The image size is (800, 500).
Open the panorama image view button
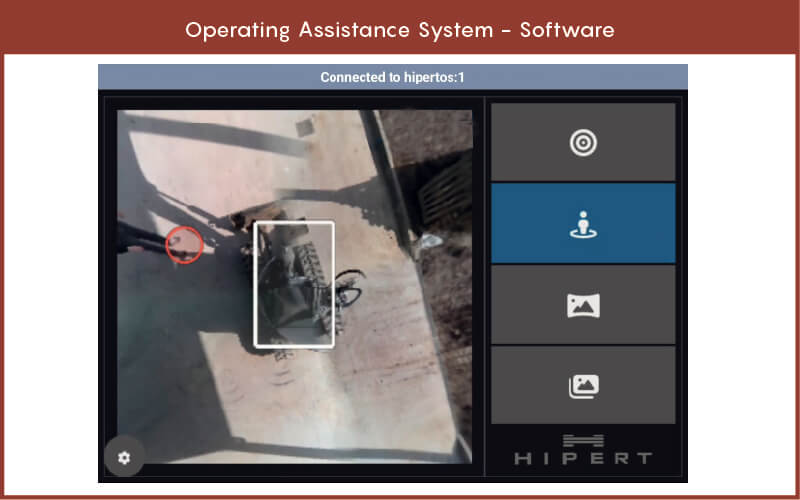pos(583,305)
